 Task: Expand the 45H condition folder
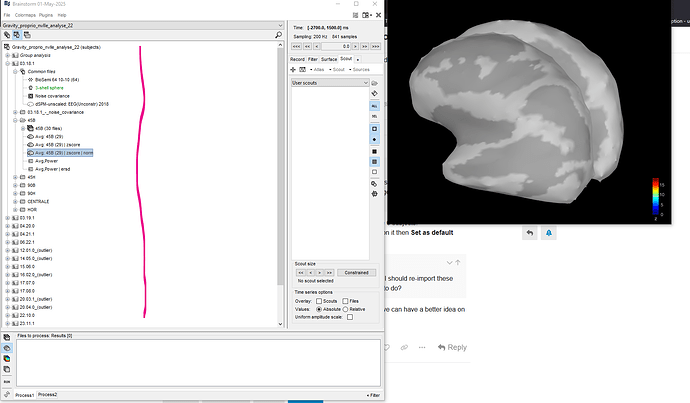[x=15, y=177]
